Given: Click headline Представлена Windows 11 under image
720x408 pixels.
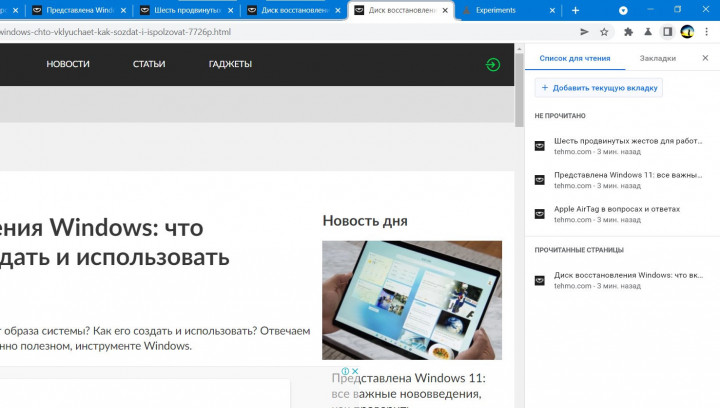Looking at the screenshot, I should tap(409, 392).
